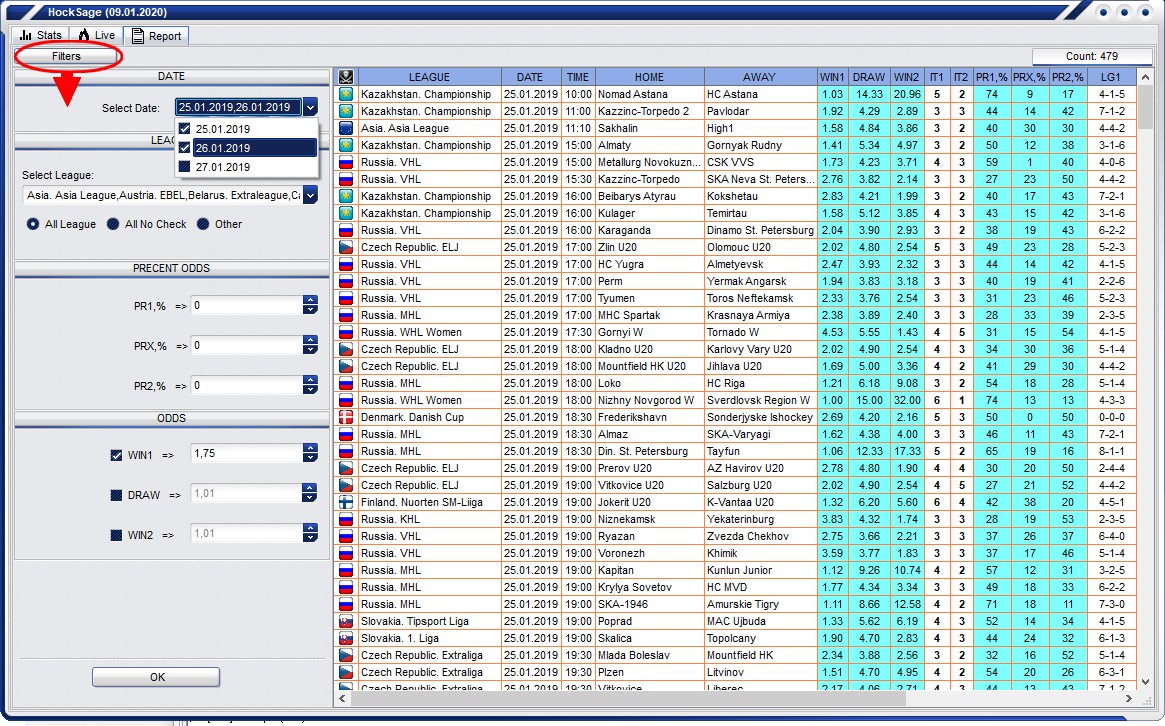Click Kazakhstan flag in Kulager row

click(345, 213)
